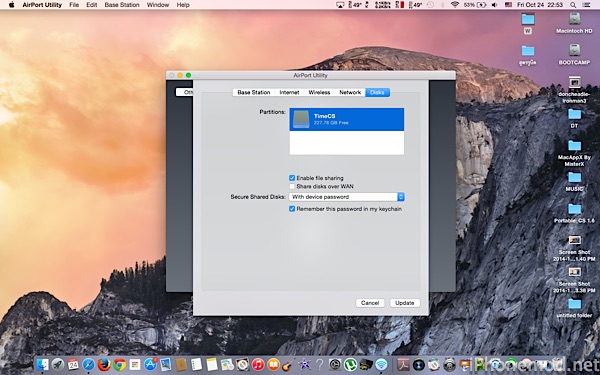Click US flag input source icon
This screenshot has width=600, height=375.
pyautogui.click(x=508, y=5)
